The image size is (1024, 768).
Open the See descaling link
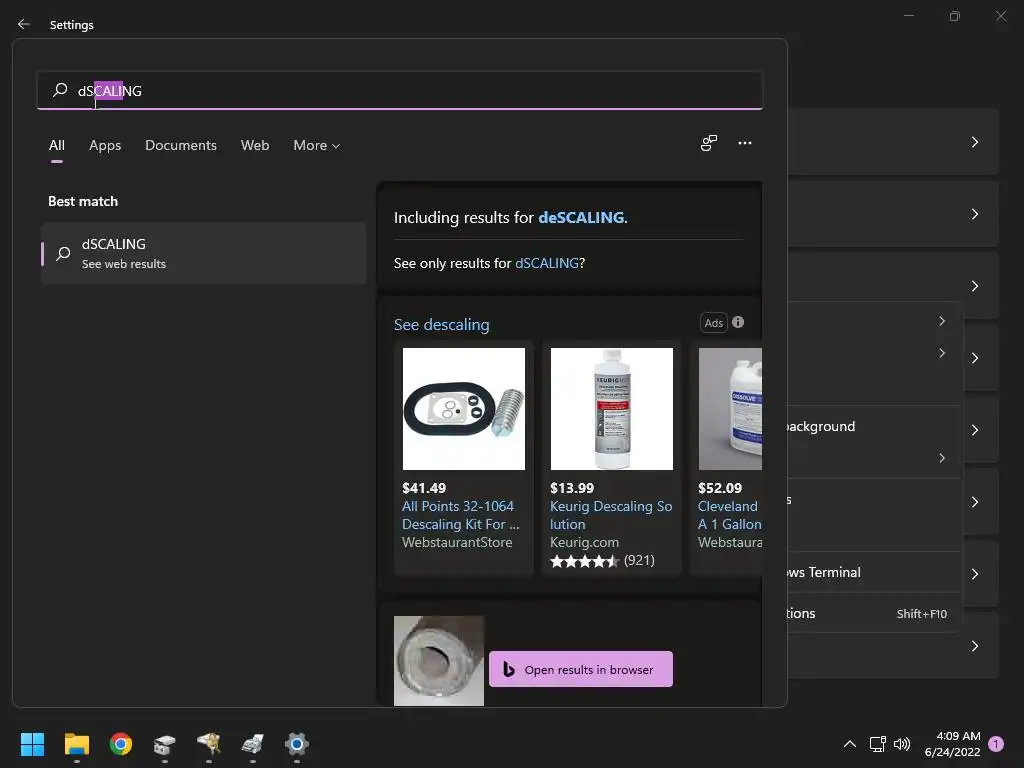point(441,325)
